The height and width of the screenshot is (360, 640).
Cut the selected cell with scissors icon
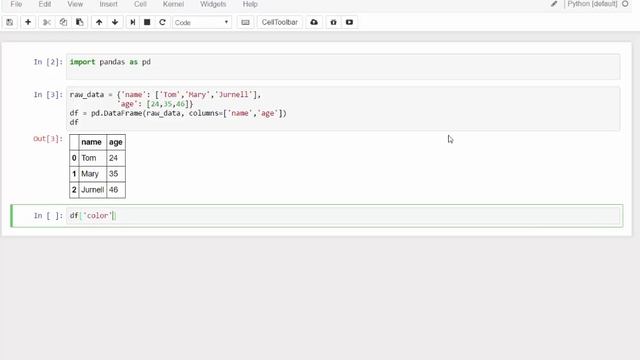[47, 22]
